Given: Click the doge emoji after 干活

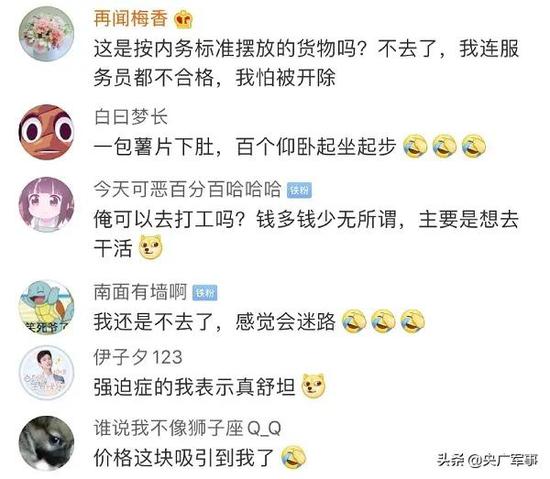Looking at the screenshot, I should pos(151,247).
